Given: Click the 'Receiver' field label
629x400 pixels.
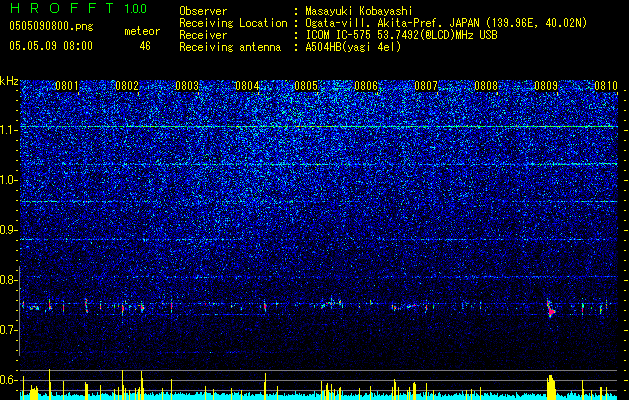Looking at the screenshot, I should point(203,35).
